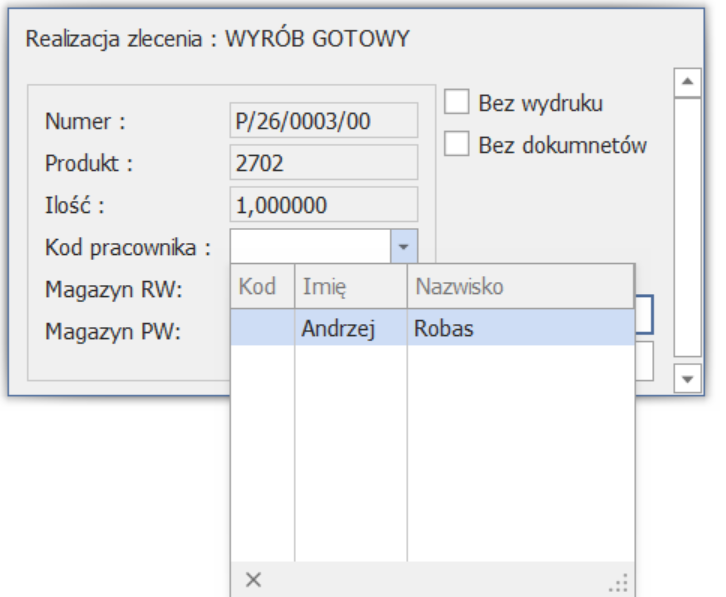
Task: Enable the Bez wydruku checkbox
Action: [x=457, y=102]
